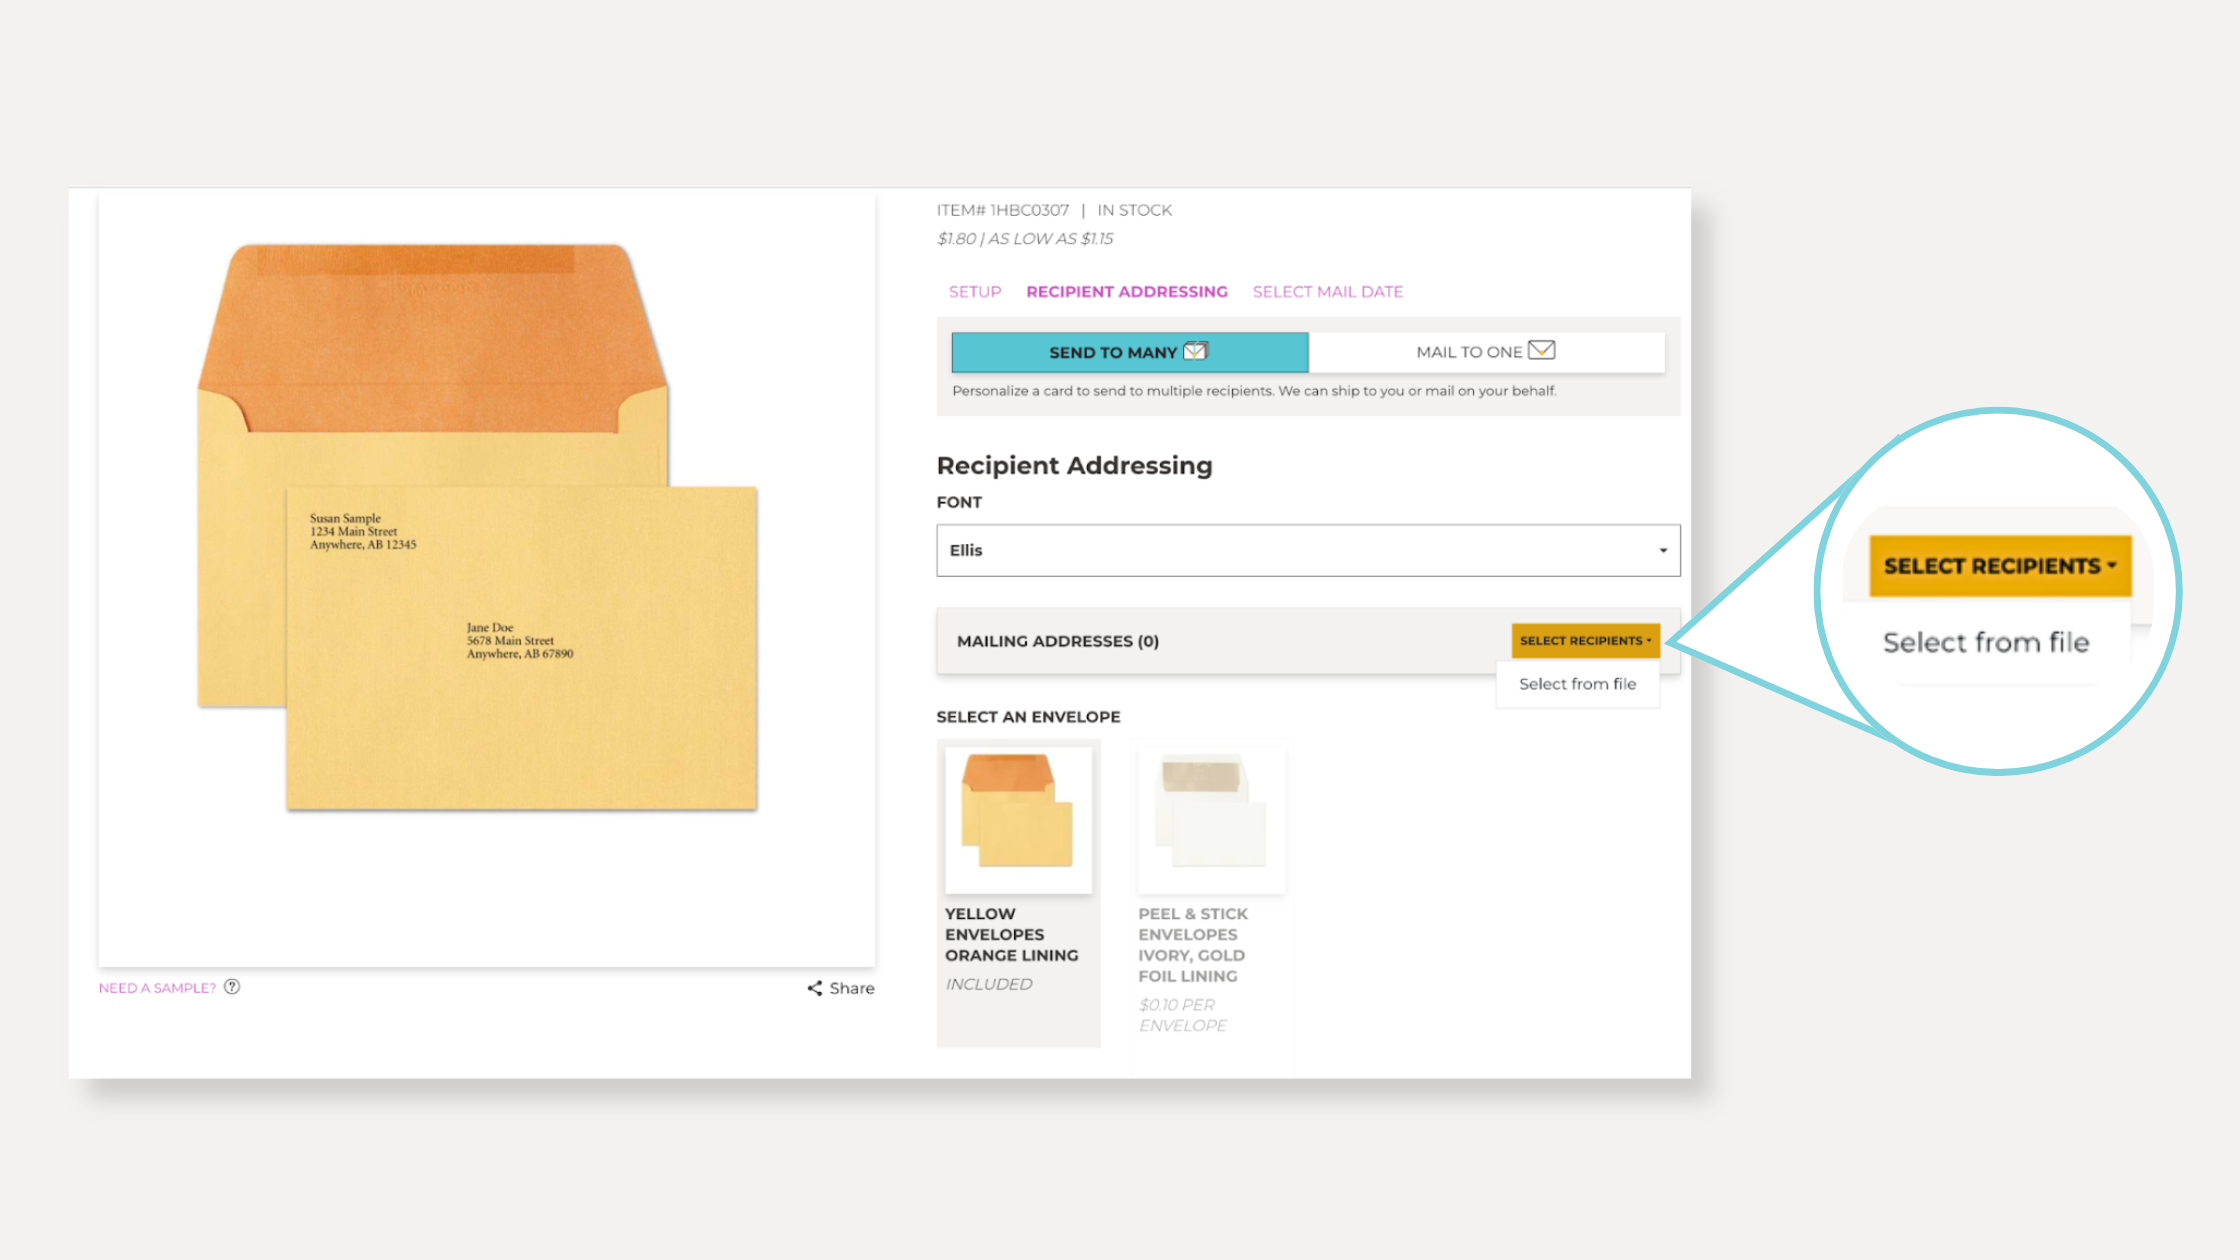2240x1260 pixels.
Task: Click the magnified Select Recipients button
Action: pyautogui.click(x=1999, y=566)
